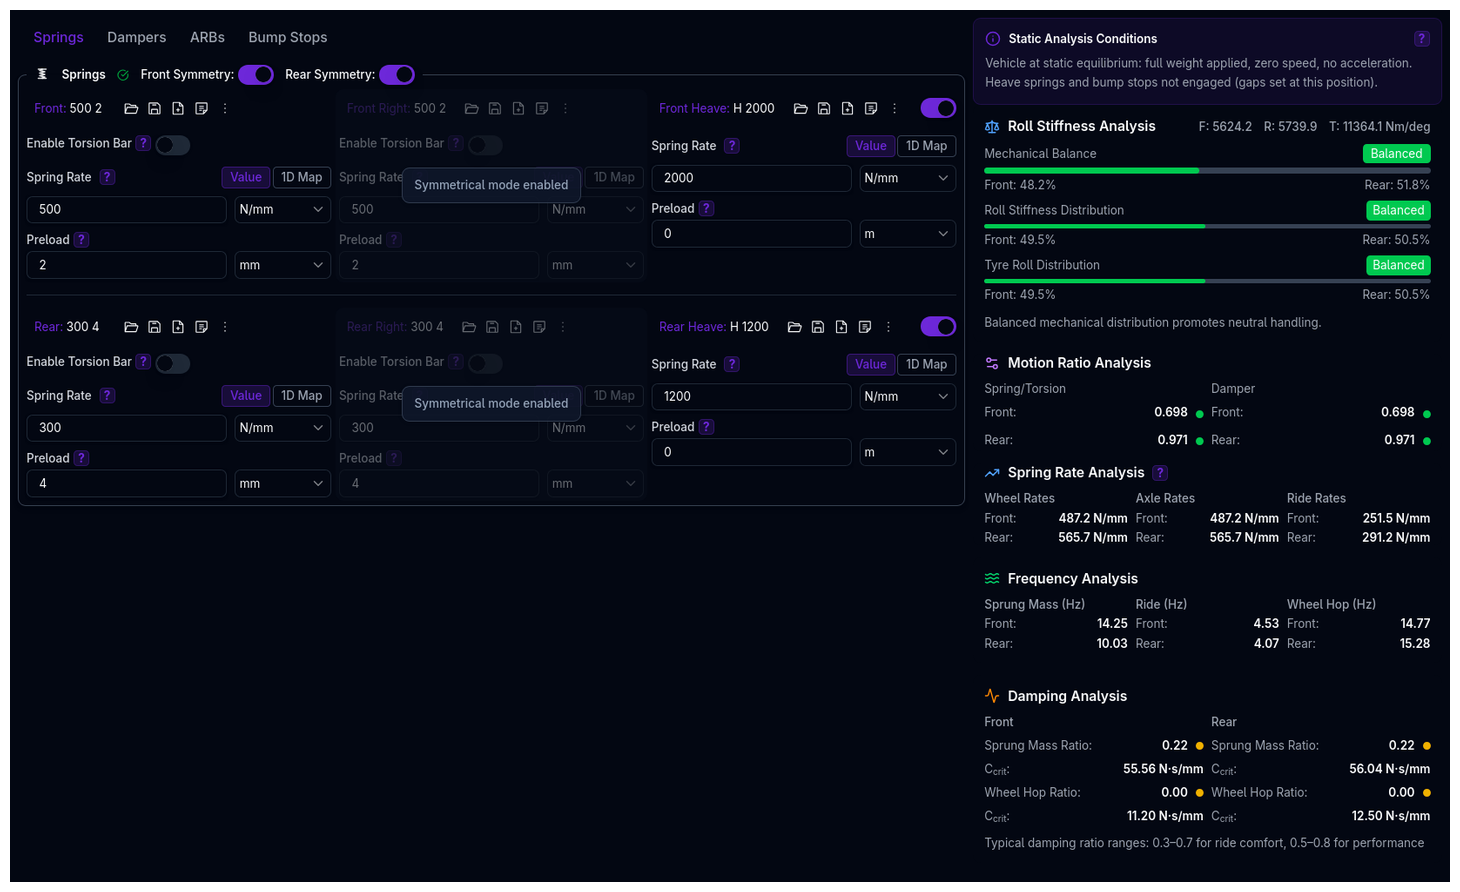Save the Front Heave spring configuration
The width and height of the screenshot is (1460, 892).
824,108
